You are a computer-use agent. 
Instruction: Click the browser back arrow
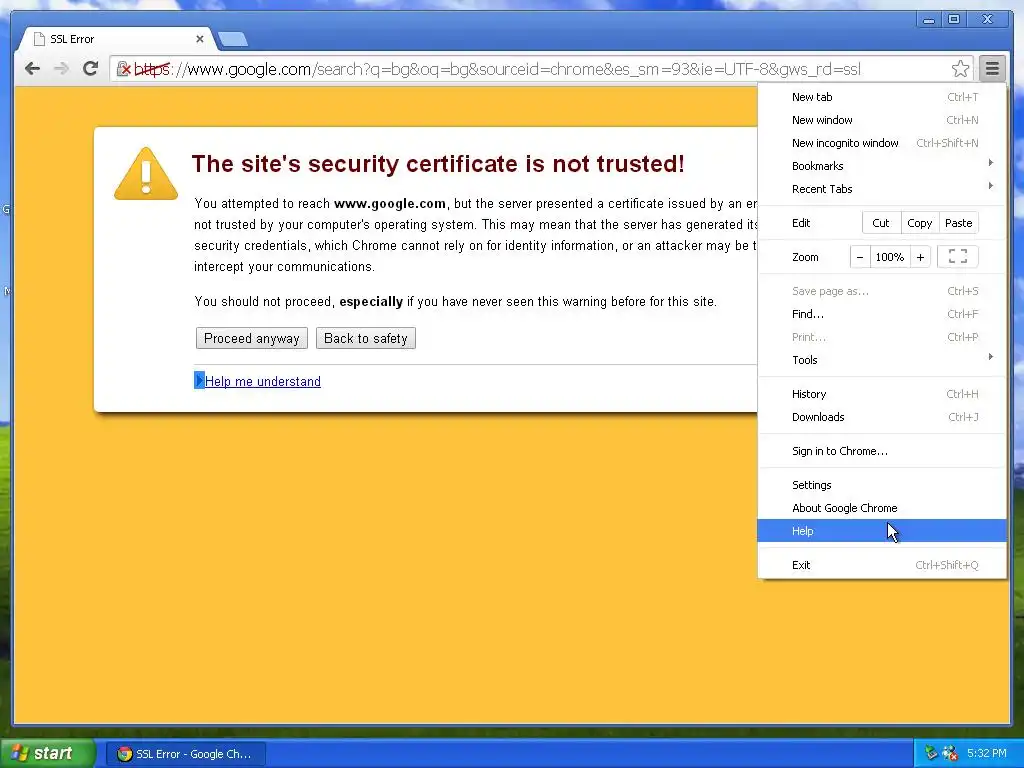pyautogui.click(x=32, y=69)
